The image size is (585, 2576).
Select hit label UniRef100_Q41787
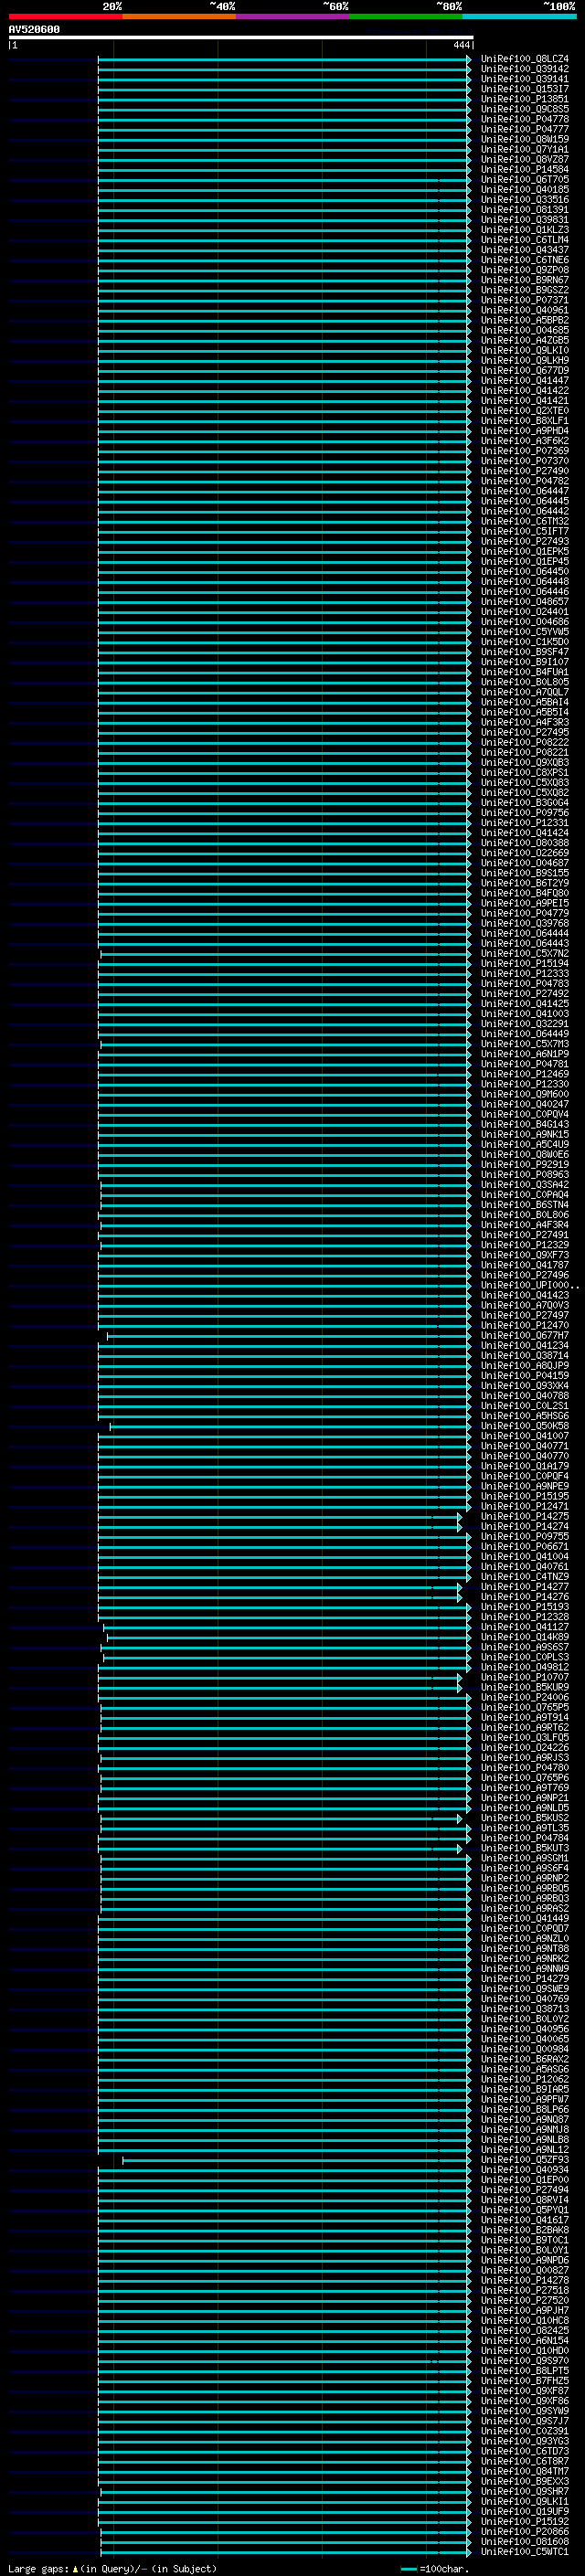pos(525,1265)
